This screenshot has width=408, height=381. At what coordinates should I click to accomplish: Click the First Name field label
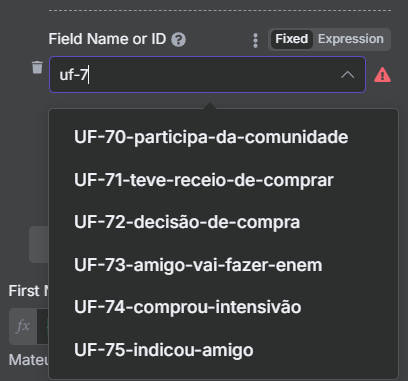28,291
